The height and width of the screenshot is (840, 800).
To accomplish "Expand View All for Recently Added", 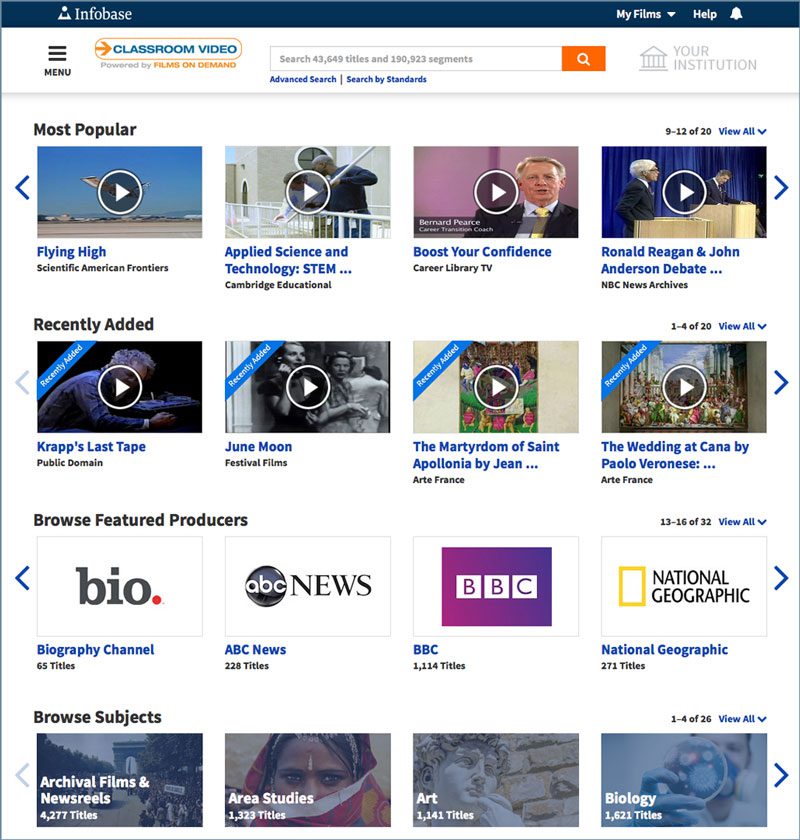I will pyautogui.click(x=743, y=326).
